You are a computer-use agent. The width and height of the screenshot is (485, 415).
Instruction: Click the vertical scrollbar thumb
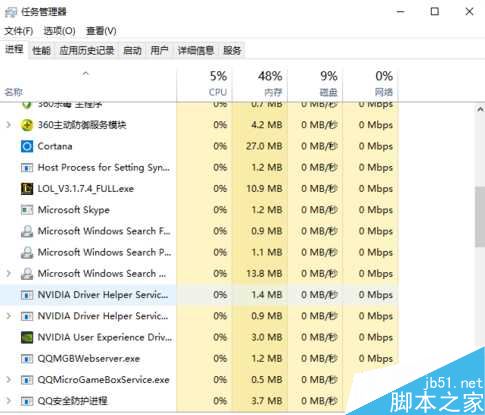click(480, 217)
